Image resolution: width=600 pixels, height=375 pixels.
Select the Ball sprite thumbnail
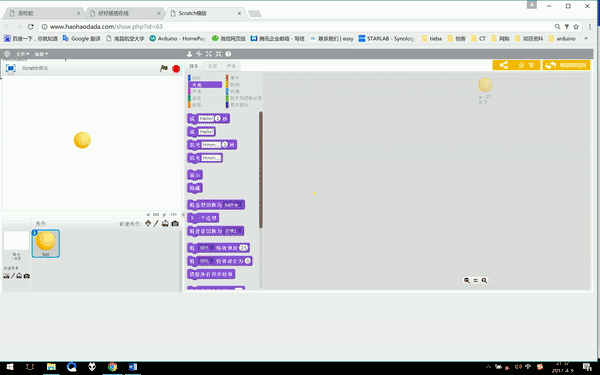[x=46, y=243]
